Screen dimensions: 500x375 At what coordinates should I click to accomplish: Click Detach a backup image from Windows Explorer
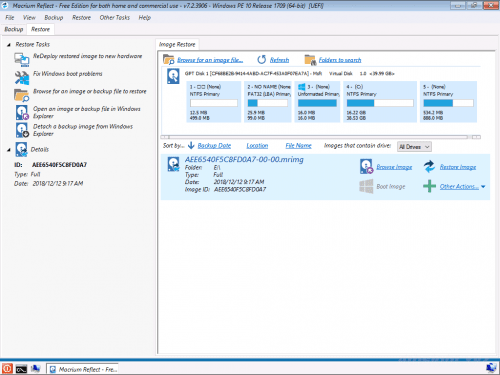click(83, 130)
